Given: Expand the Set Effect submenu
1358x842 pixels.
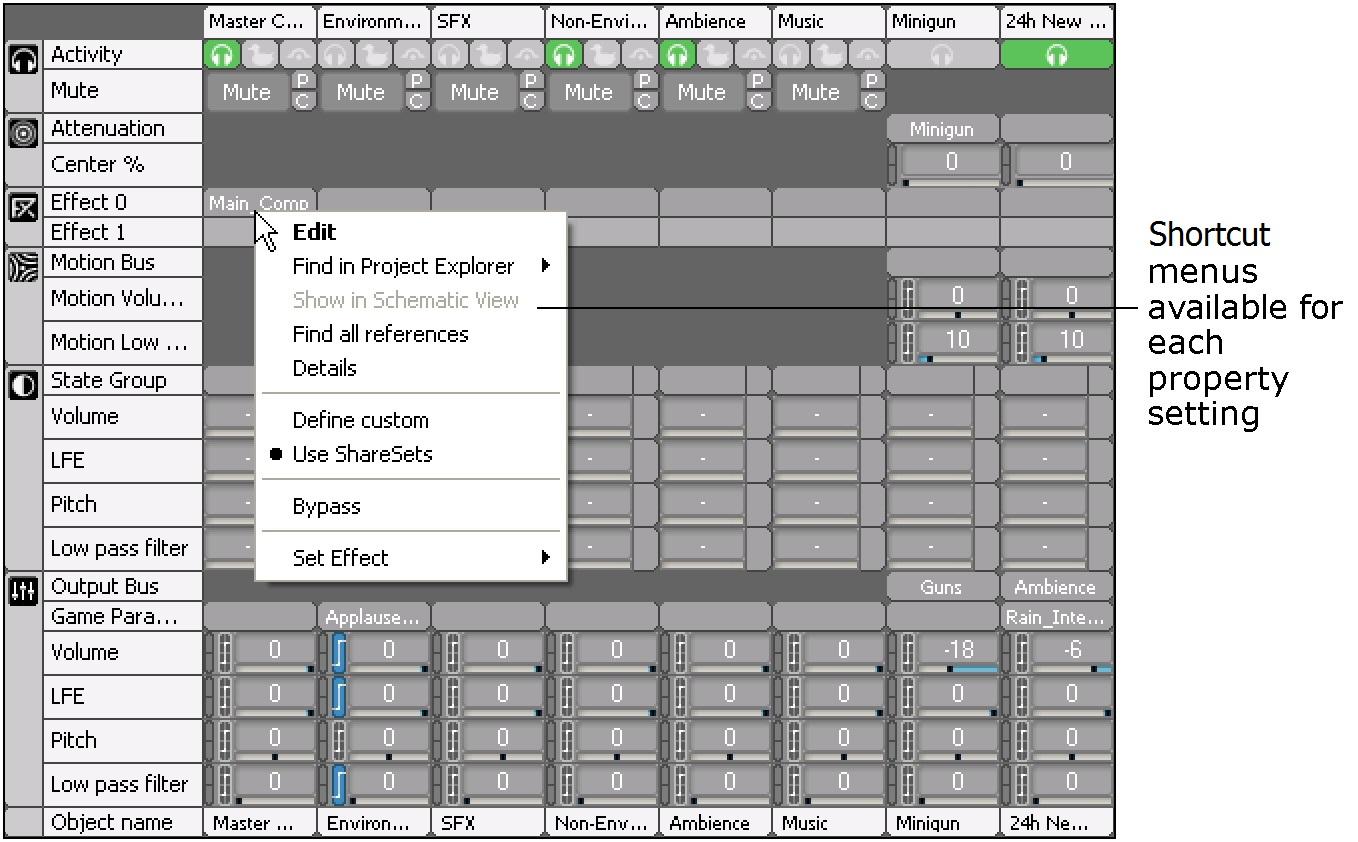Looking at the screenshot, I should click(411, 558).
